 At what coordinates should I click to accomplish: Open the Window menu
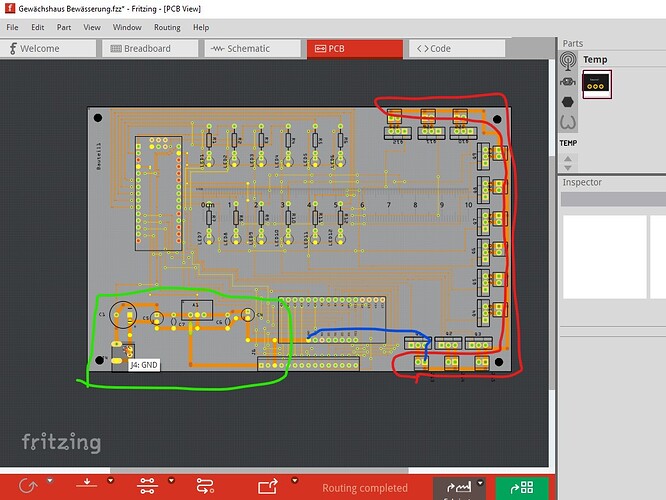coord(127,27)
